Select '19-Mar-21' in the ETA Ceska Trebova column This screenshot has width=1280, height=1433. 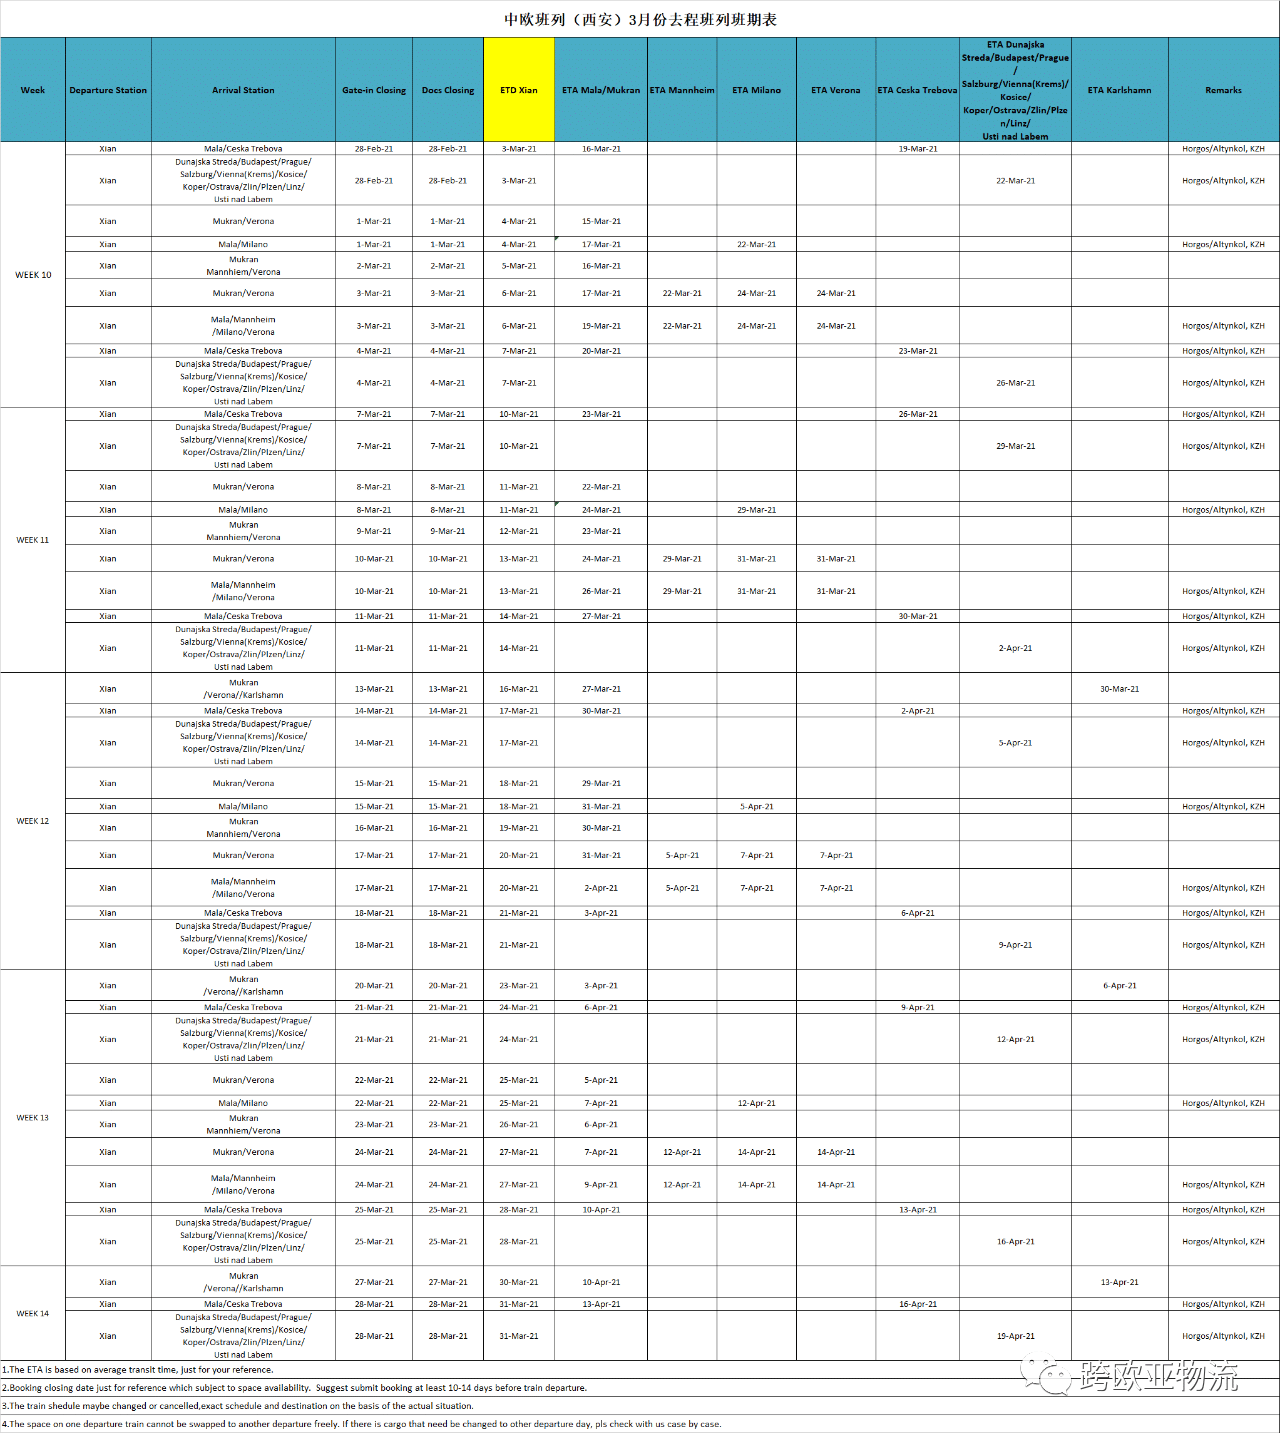[917, 149]
